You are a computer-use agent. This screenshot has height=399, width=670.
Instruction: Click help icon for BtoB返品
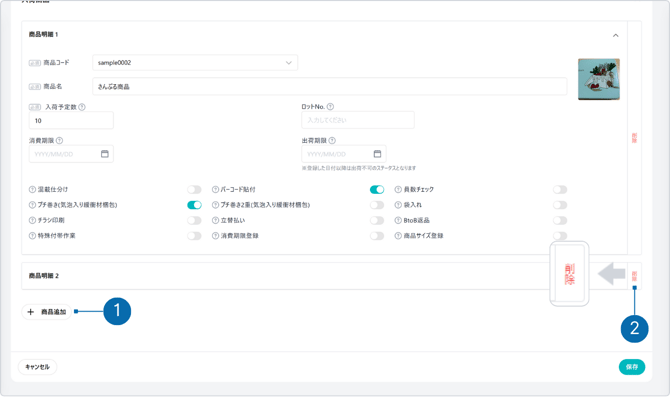398,220
